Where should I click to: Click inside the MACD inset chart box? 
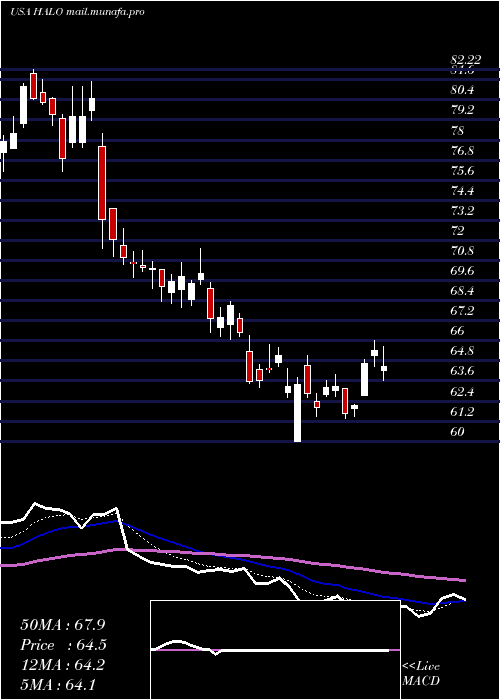tap(275, 650)
